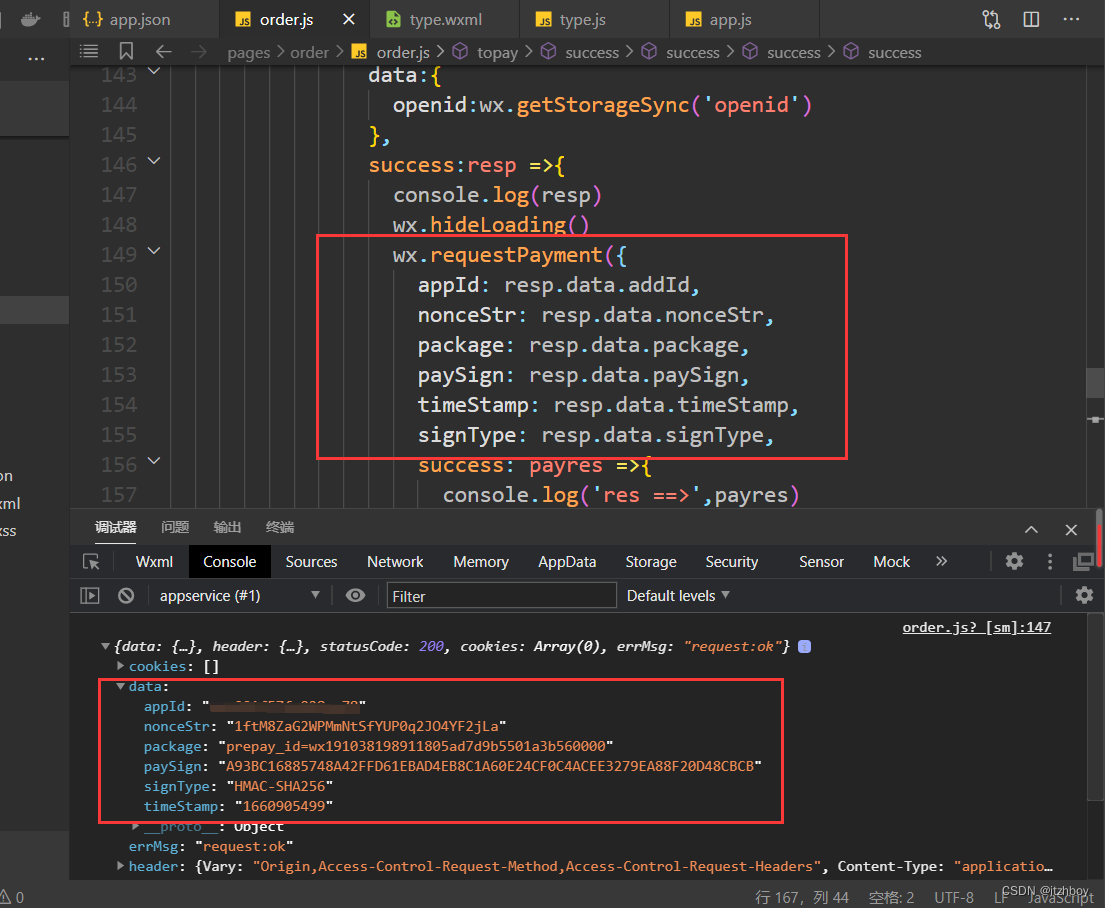Switch to the 终端 panel tab
The height and width of the screenshot is (908, 1105).
280,527
